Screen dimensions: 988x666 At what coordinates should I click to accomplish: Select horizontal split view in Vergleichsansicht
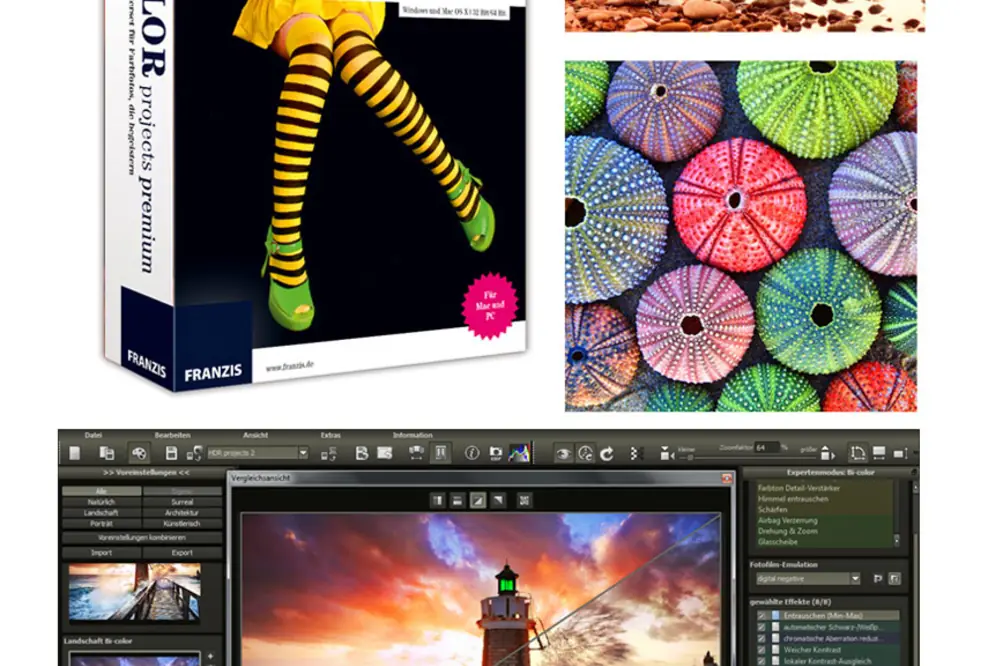(457, 500)
